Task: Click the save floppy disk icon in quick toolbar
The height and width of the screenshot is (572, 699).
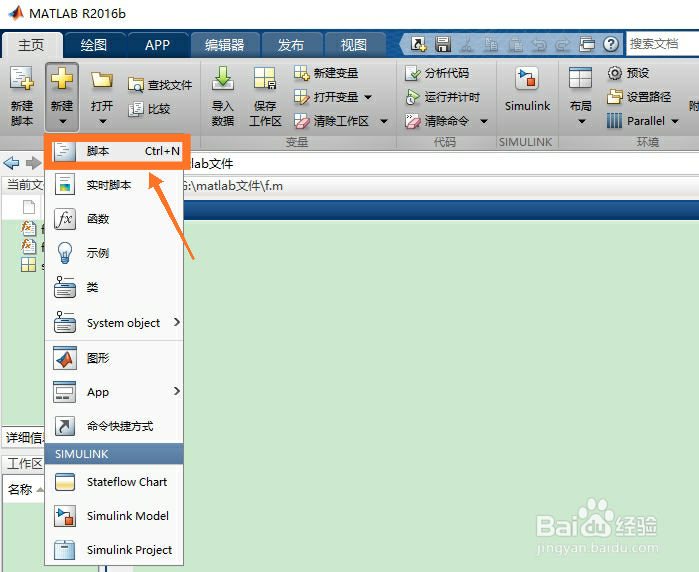Action: click(x=443, y=44)
